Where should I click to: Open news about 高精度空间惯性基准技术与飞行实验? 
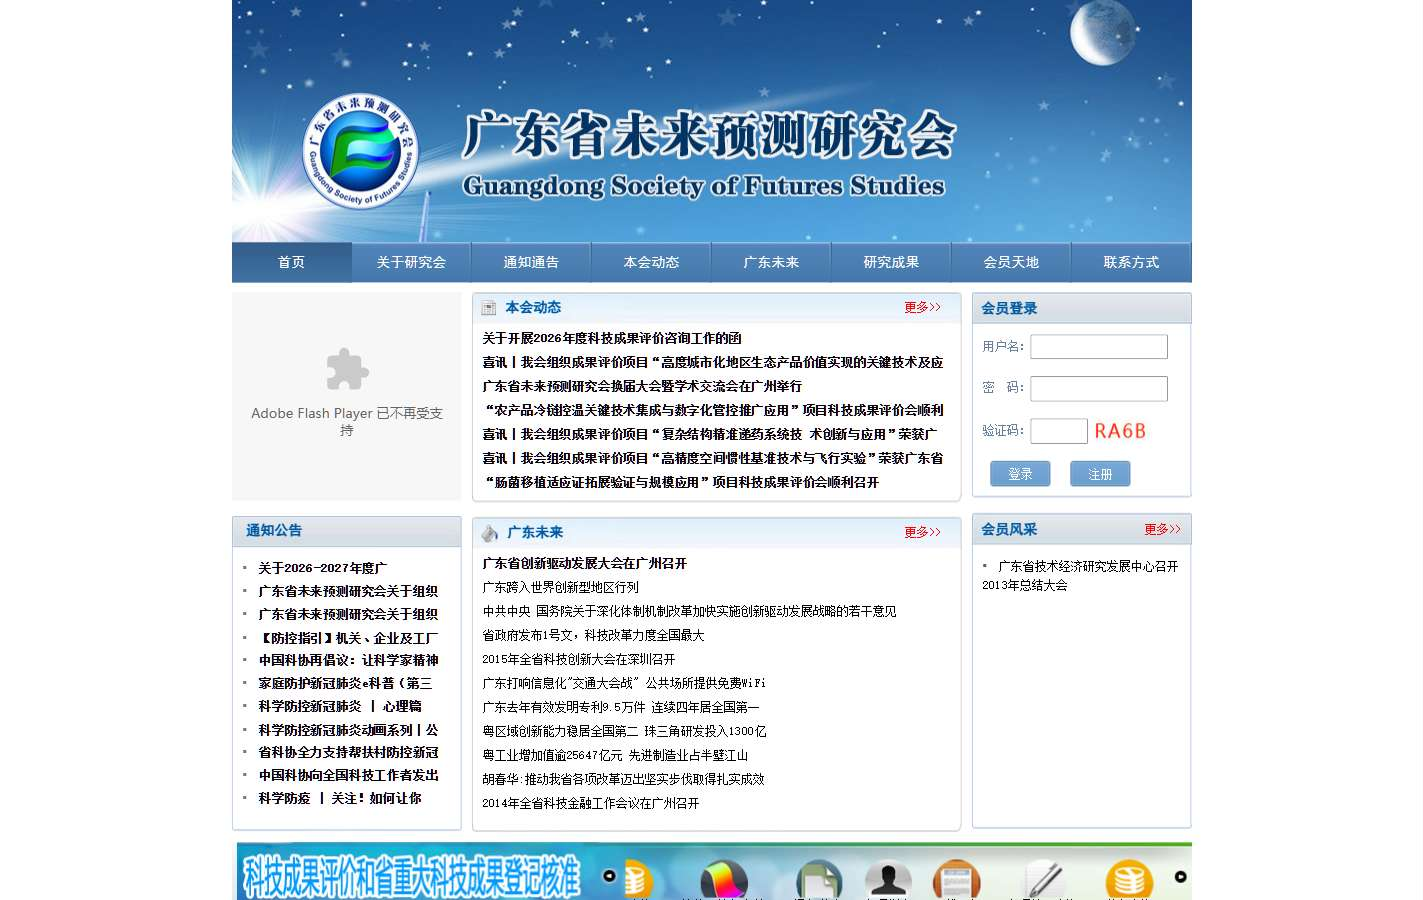pos(713,458)
